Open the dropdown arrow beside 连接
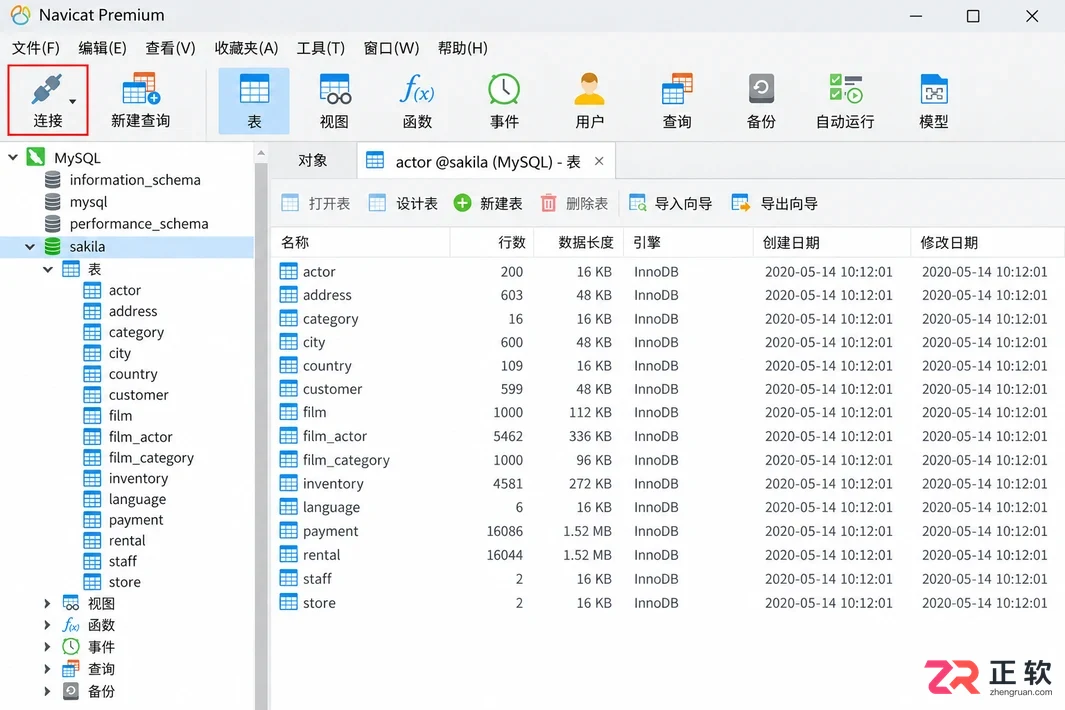Screen dimensions: 1065x710 click(73, 101)
